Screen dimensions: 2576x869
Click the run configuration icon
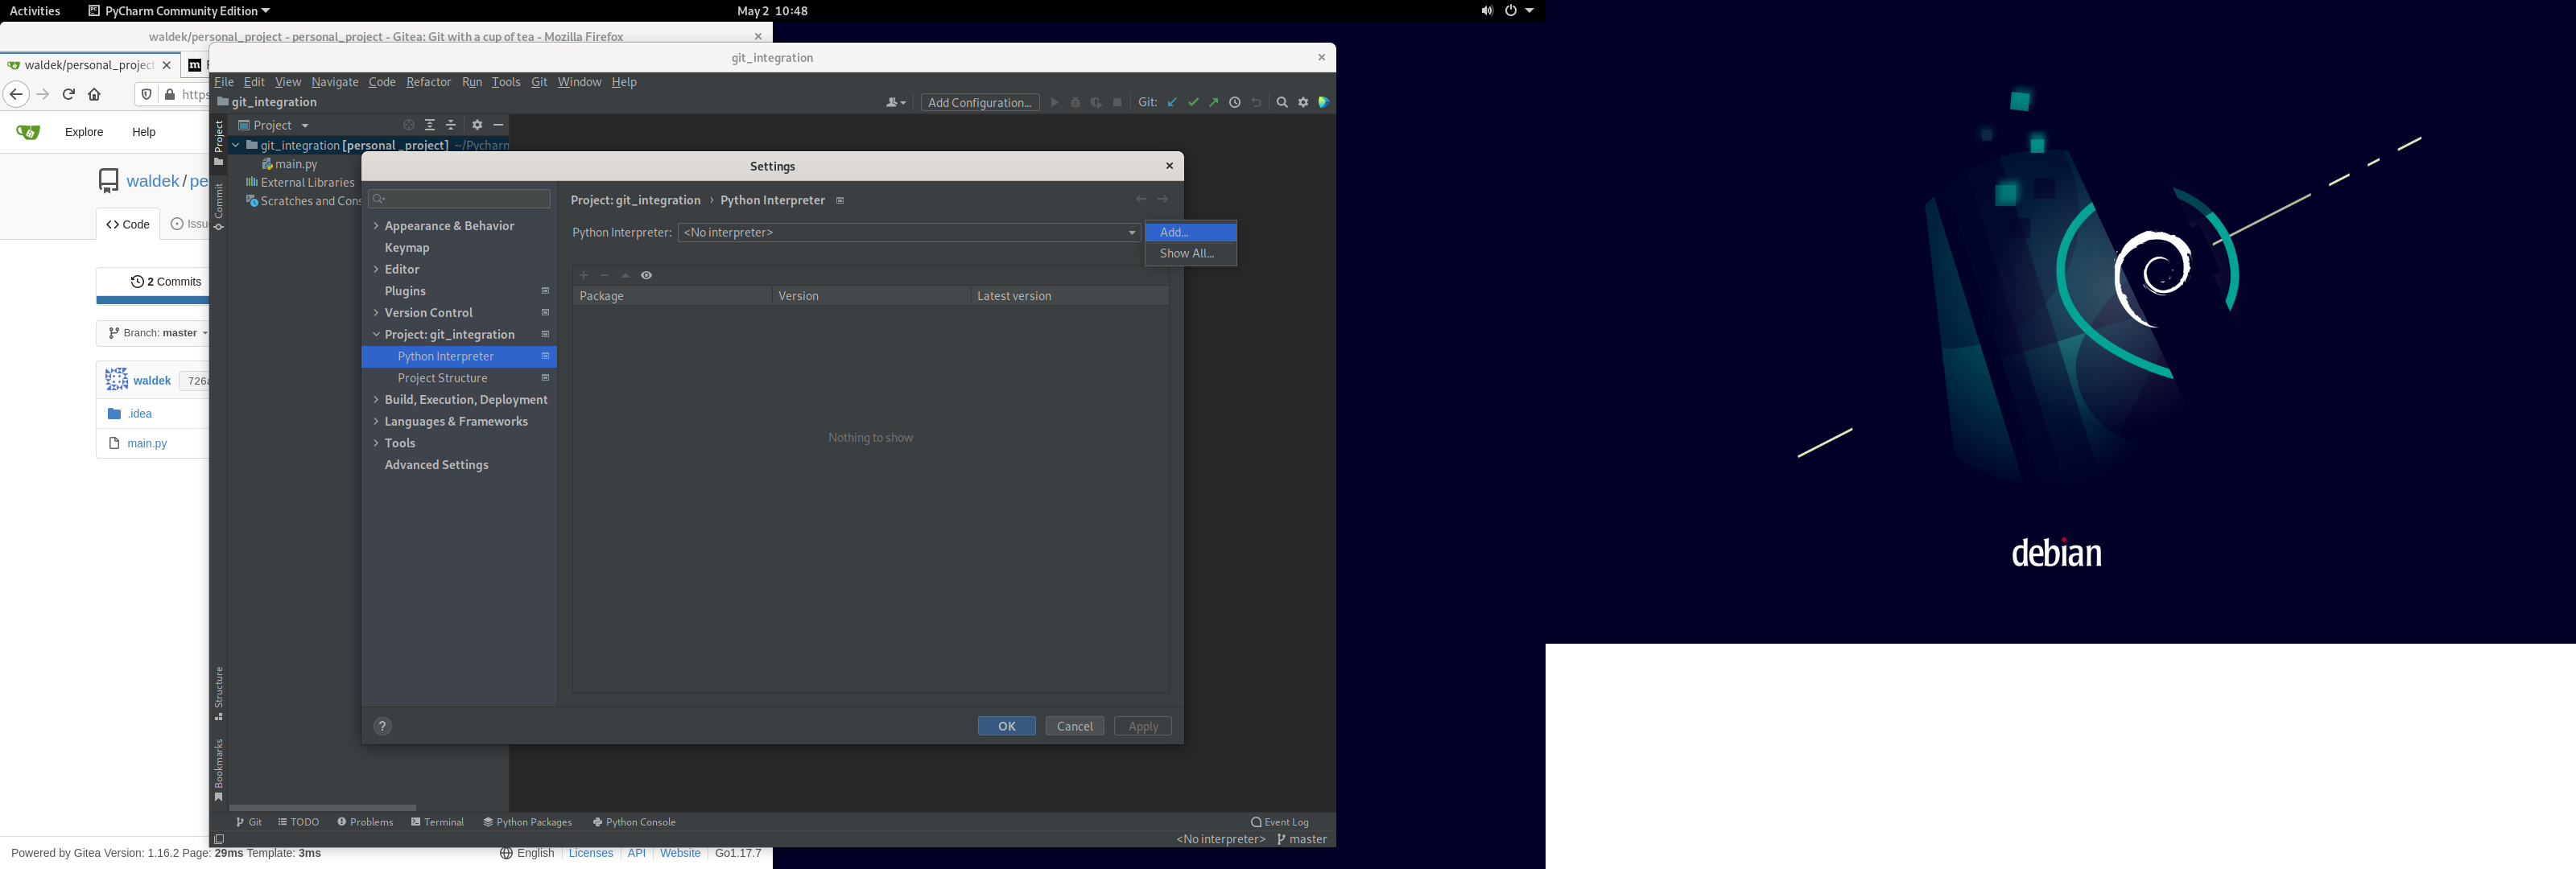pos(979,102)
